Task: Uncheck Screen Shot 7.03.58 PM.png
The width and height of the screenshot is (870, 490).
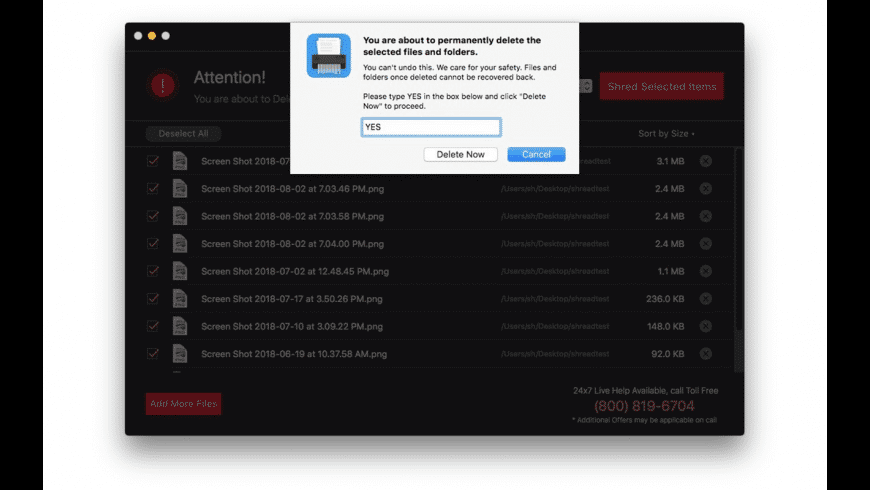Action: click(x=153, y=216)
